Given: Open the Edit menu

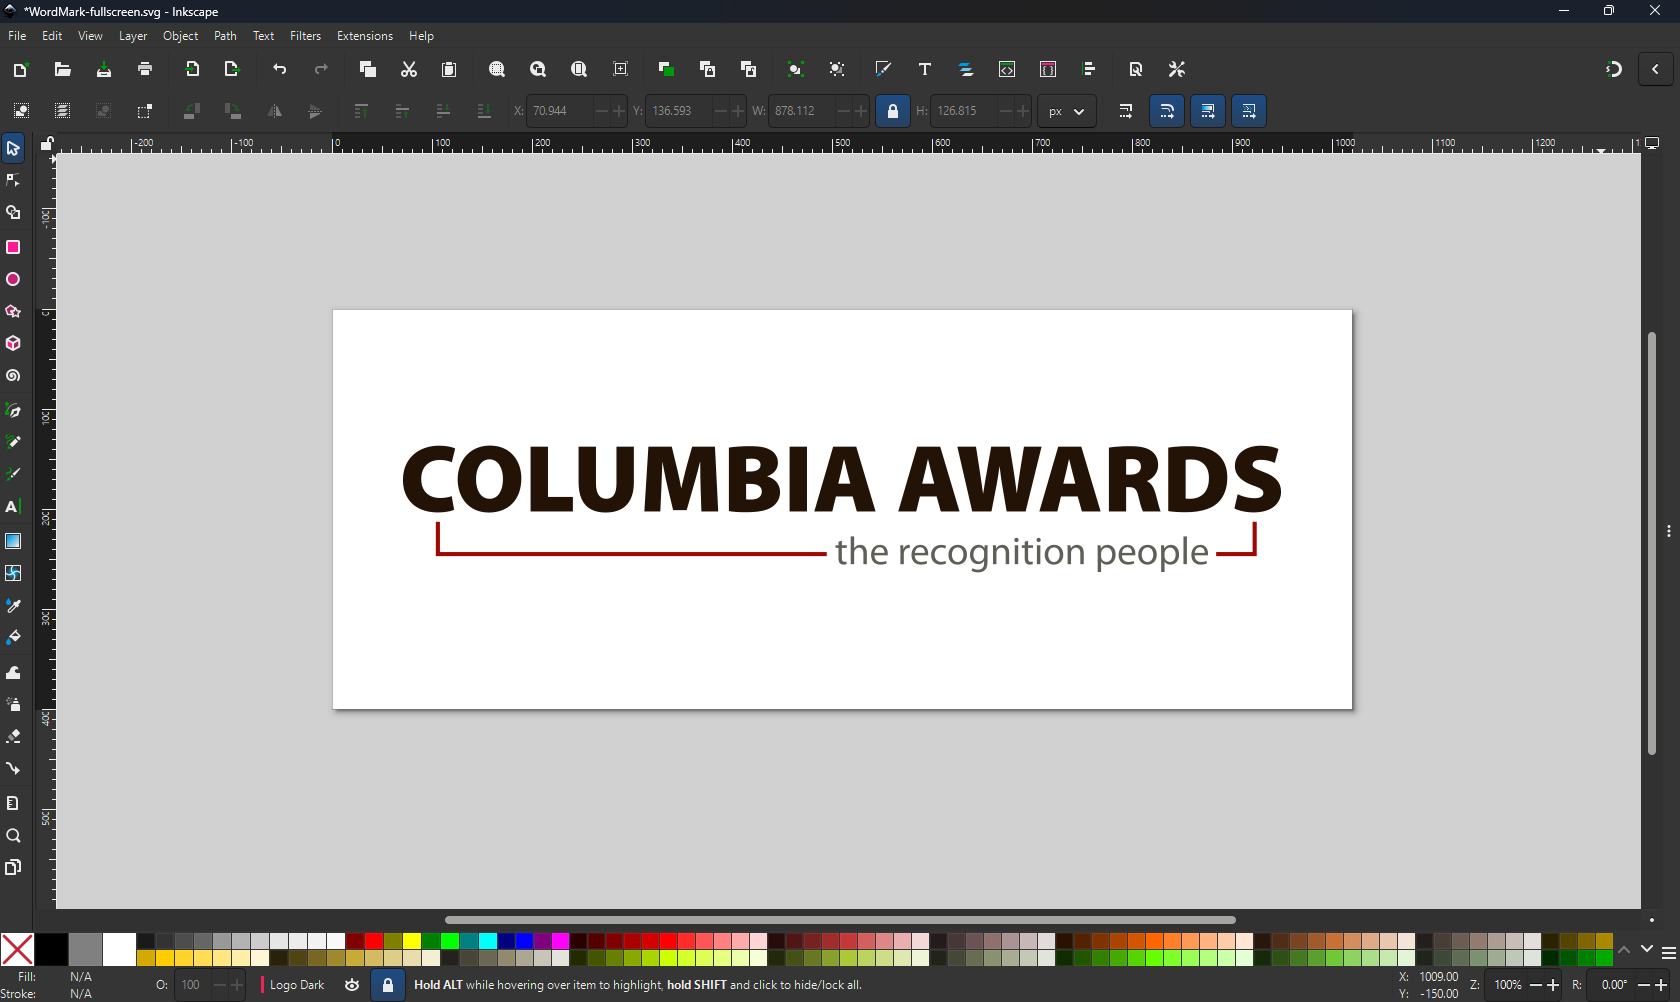Looking at the screenshot, I should pos(52,36).
